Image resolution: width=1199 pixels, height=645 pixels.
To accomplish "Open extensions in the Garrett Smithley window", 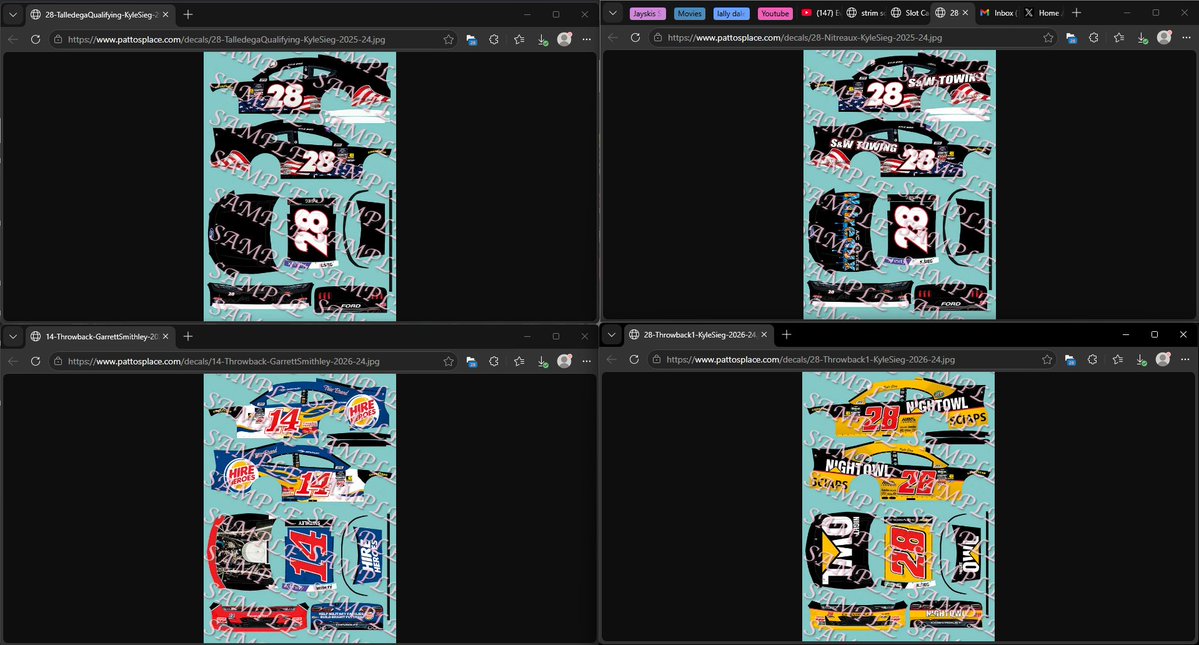I will (494, 361).
